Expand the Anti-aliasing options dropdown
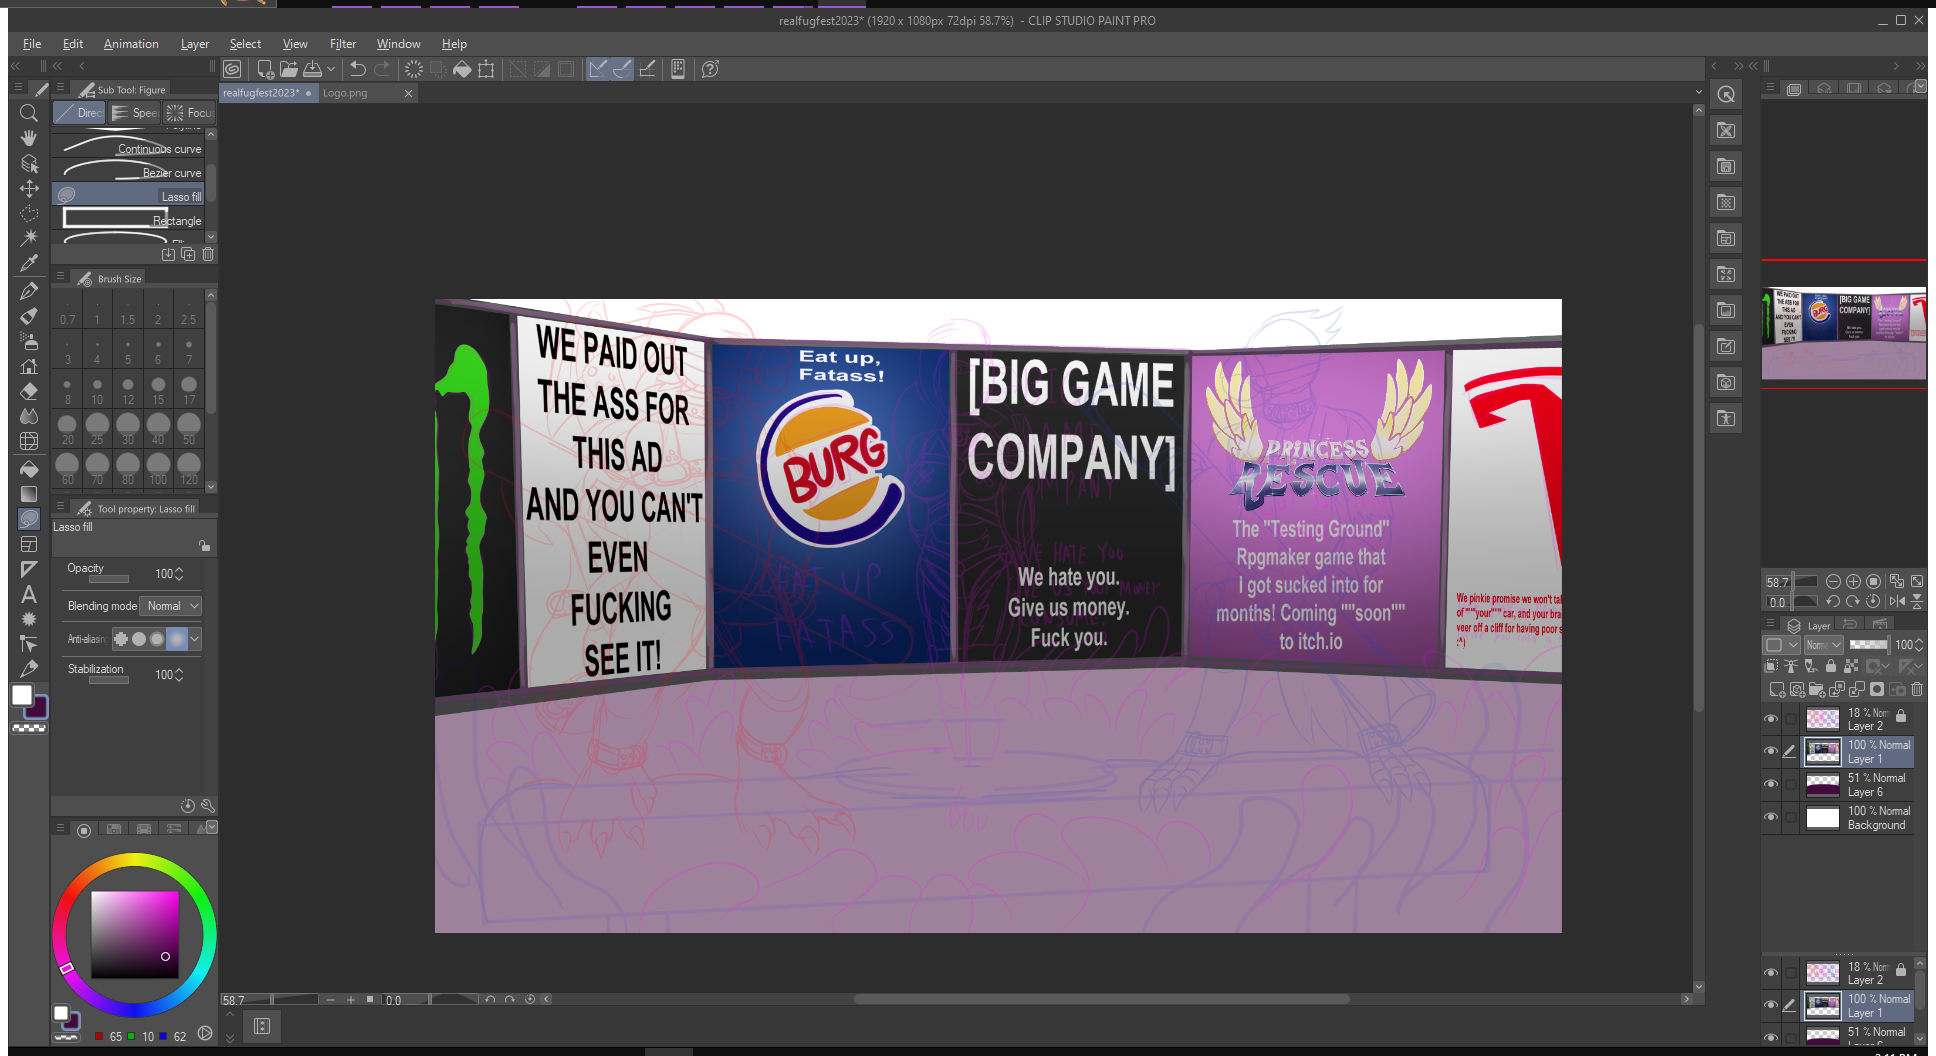This screenshot has width=1936, height=1056. [x=195, y=639]
